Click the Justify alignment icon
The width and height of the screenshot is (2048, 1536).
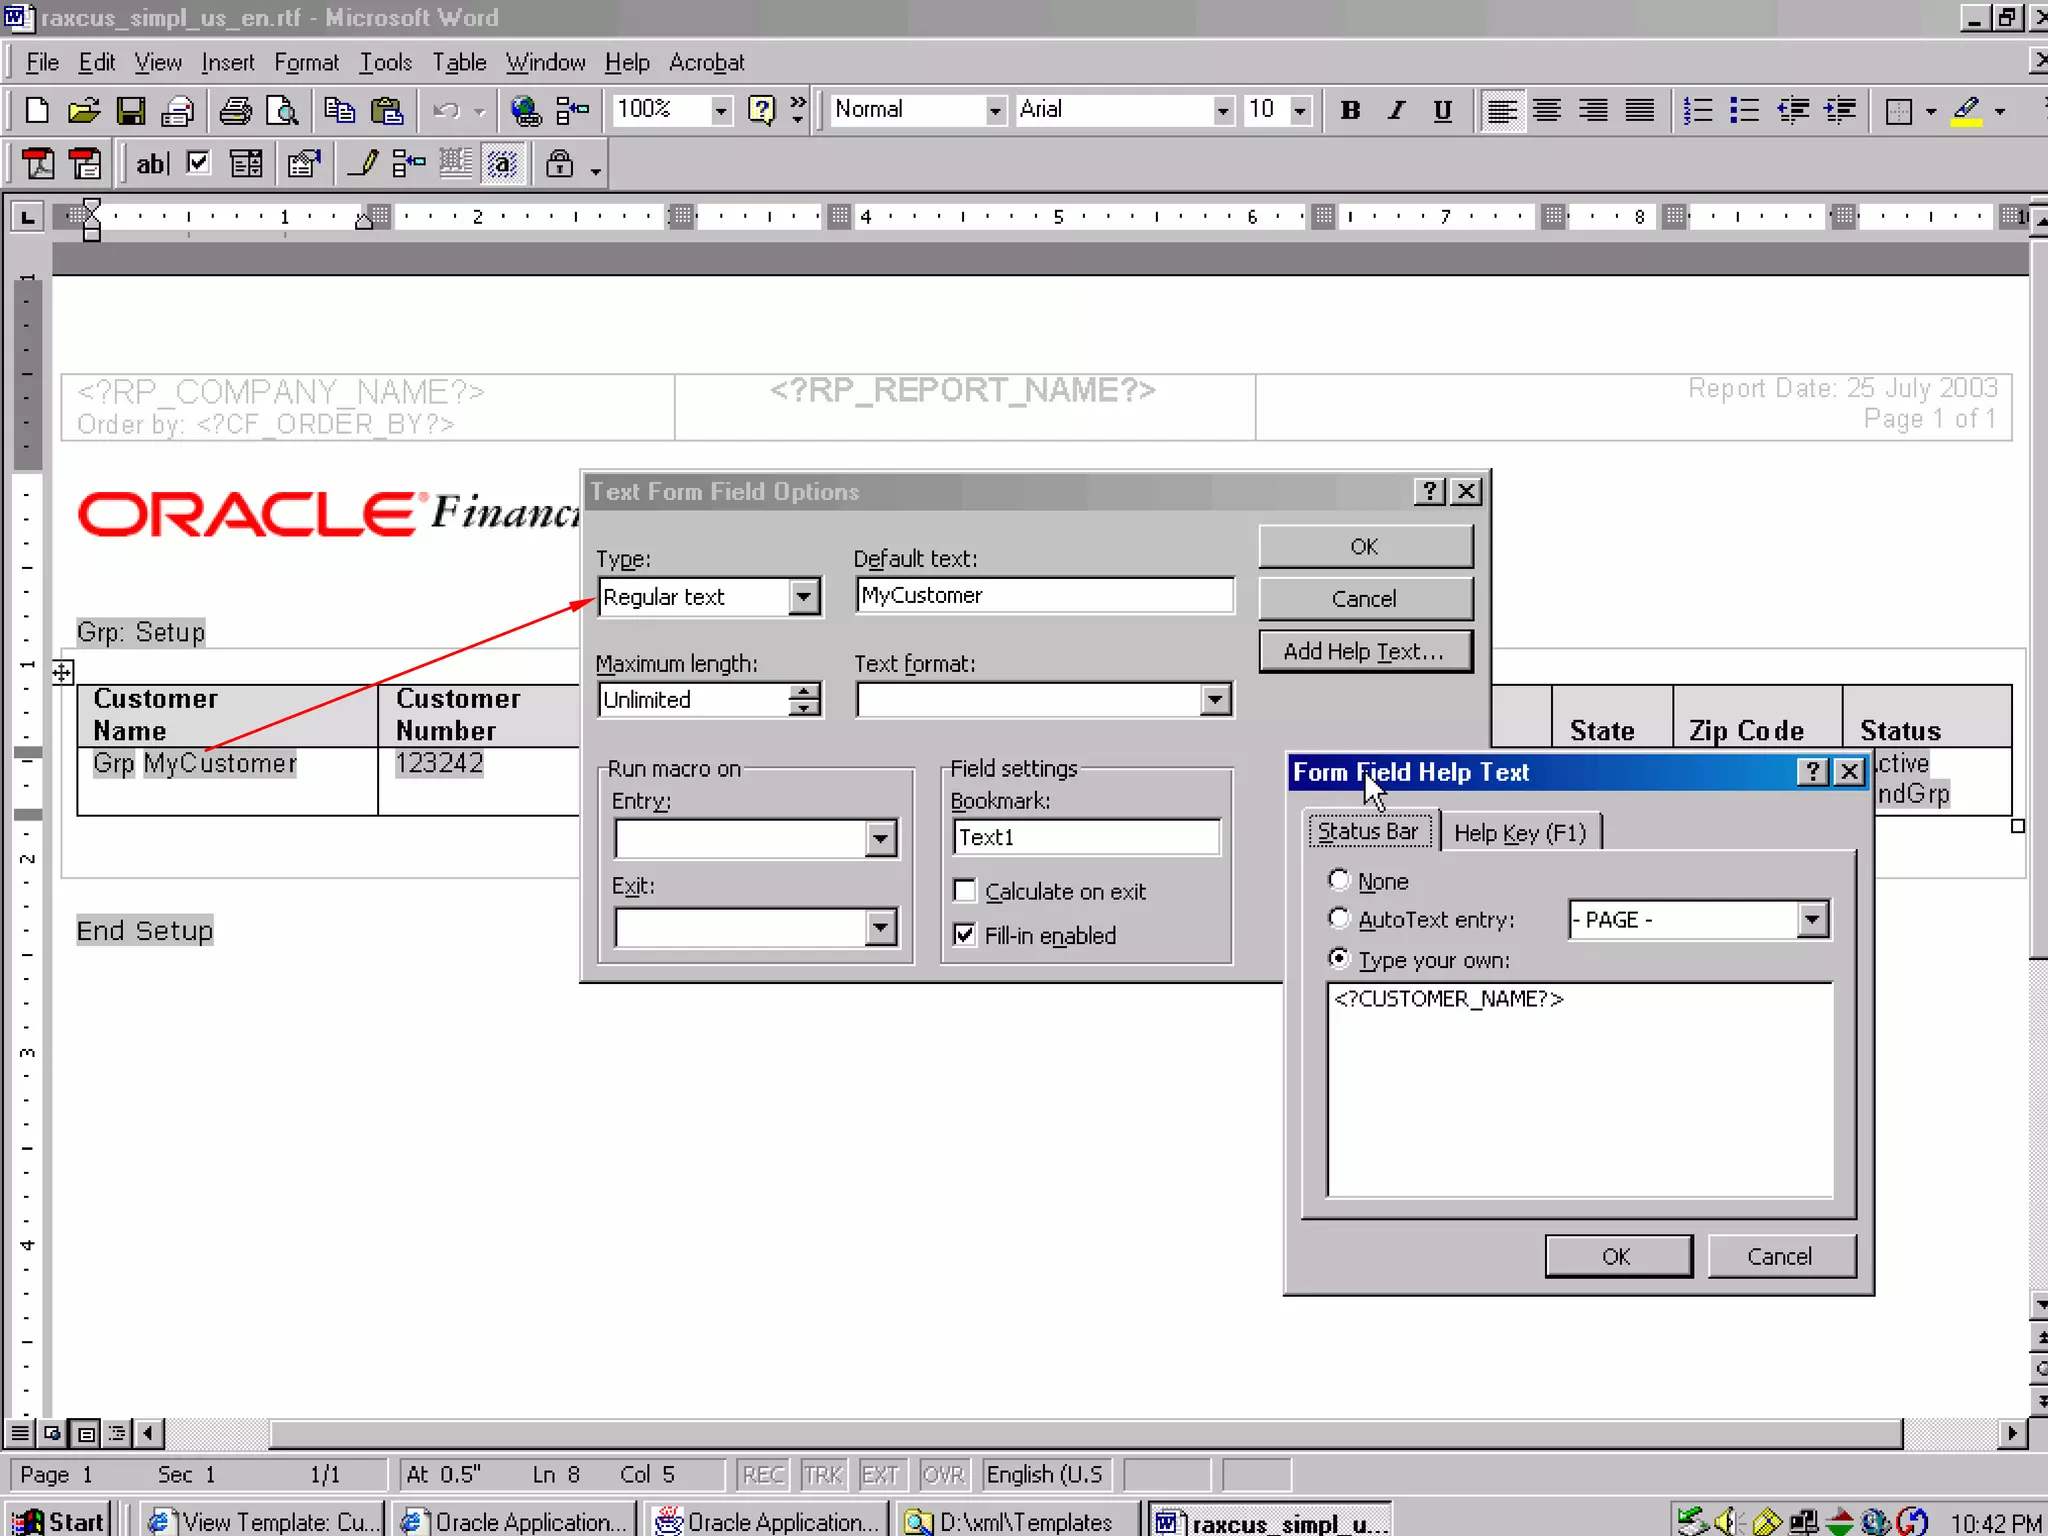click(x=1639, y=110)
